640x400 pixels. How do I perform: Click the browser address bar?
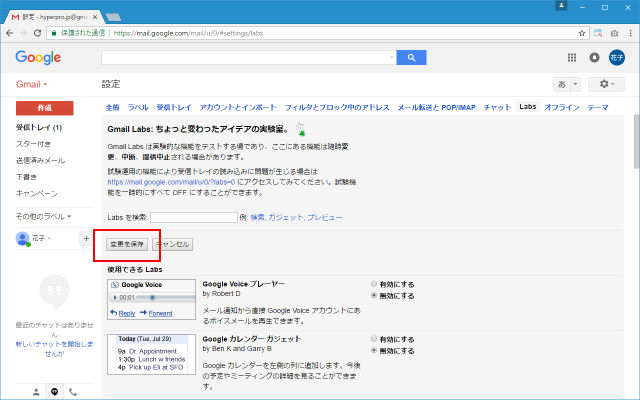pyautogui.click(x=318, y=33)
